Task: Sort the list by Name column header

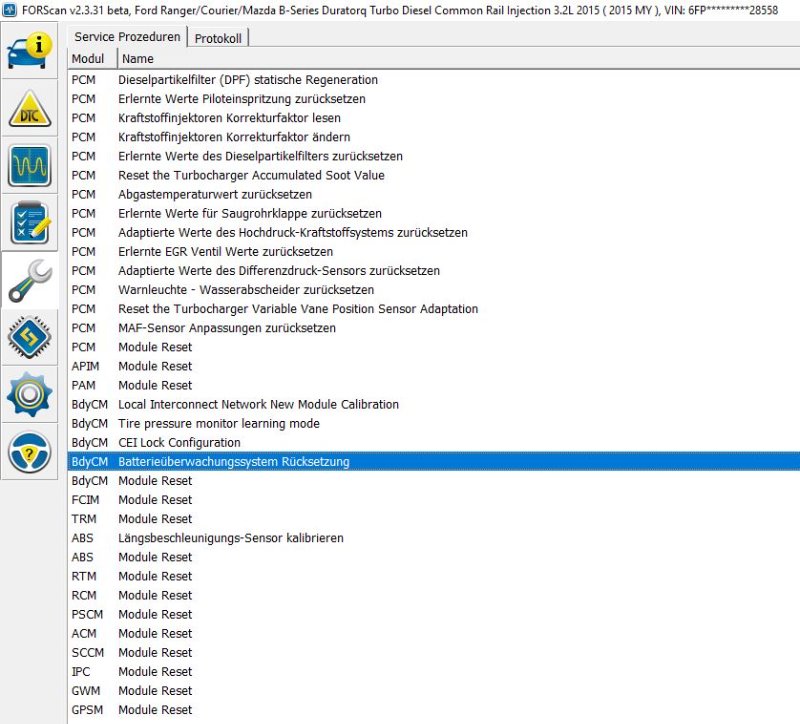Action: click(x=459, y=59)
